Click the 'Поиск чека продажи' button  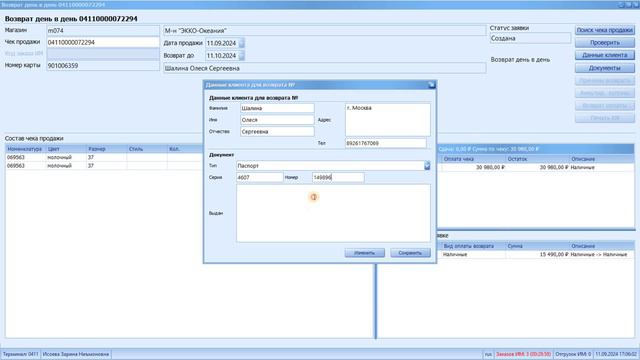(604, 30)
